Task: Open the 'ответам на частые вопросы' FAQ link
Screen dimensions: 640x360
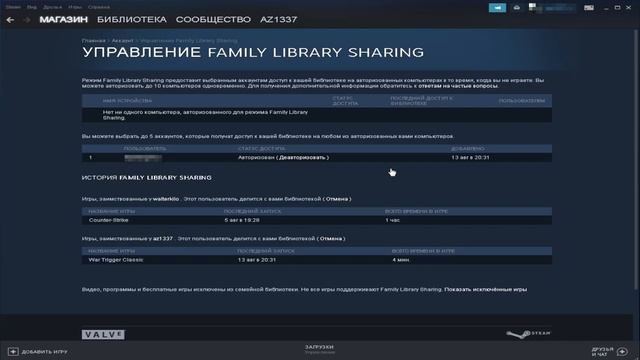Action: 458,86
